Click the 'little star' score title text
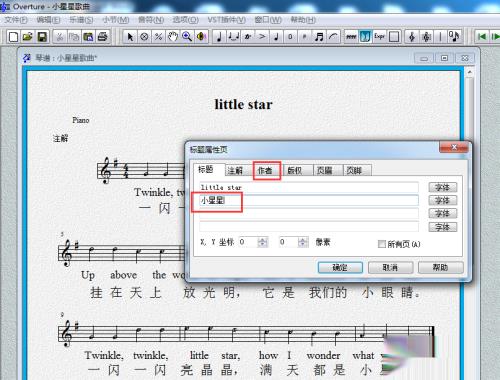Viewport: 500px width, 380px height. pos(243,104)
